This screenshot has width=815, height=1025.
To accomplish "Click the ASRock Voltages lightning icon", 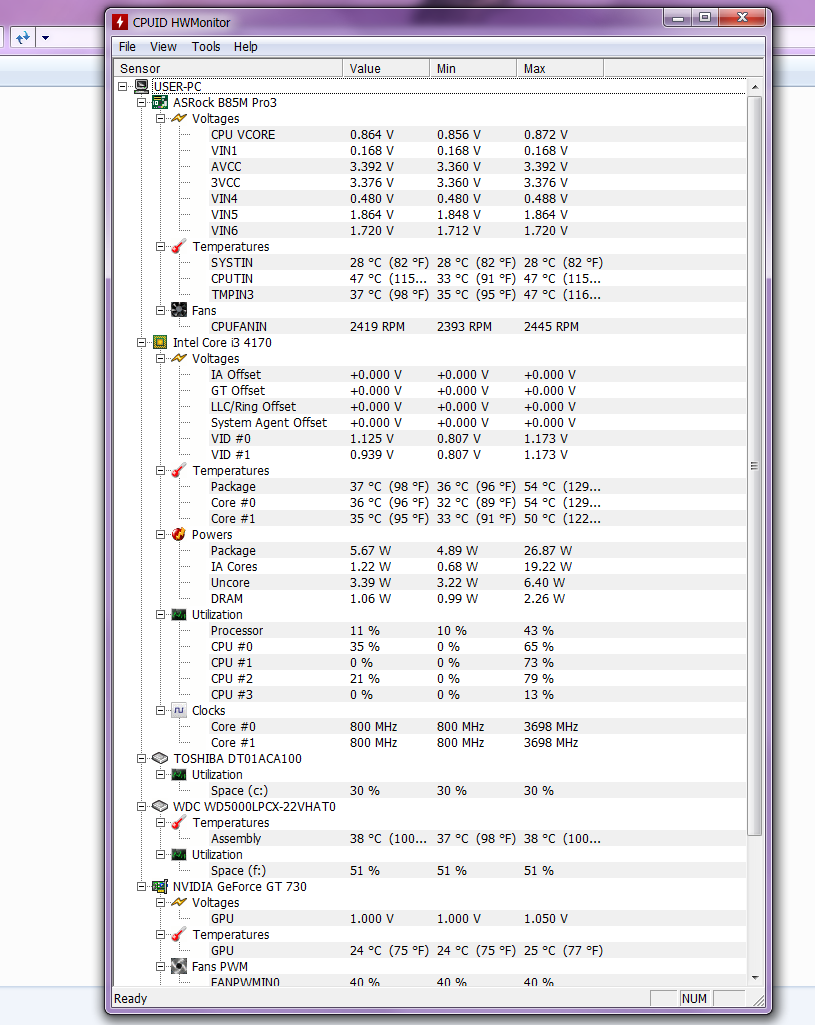I will tap(179, 118).
